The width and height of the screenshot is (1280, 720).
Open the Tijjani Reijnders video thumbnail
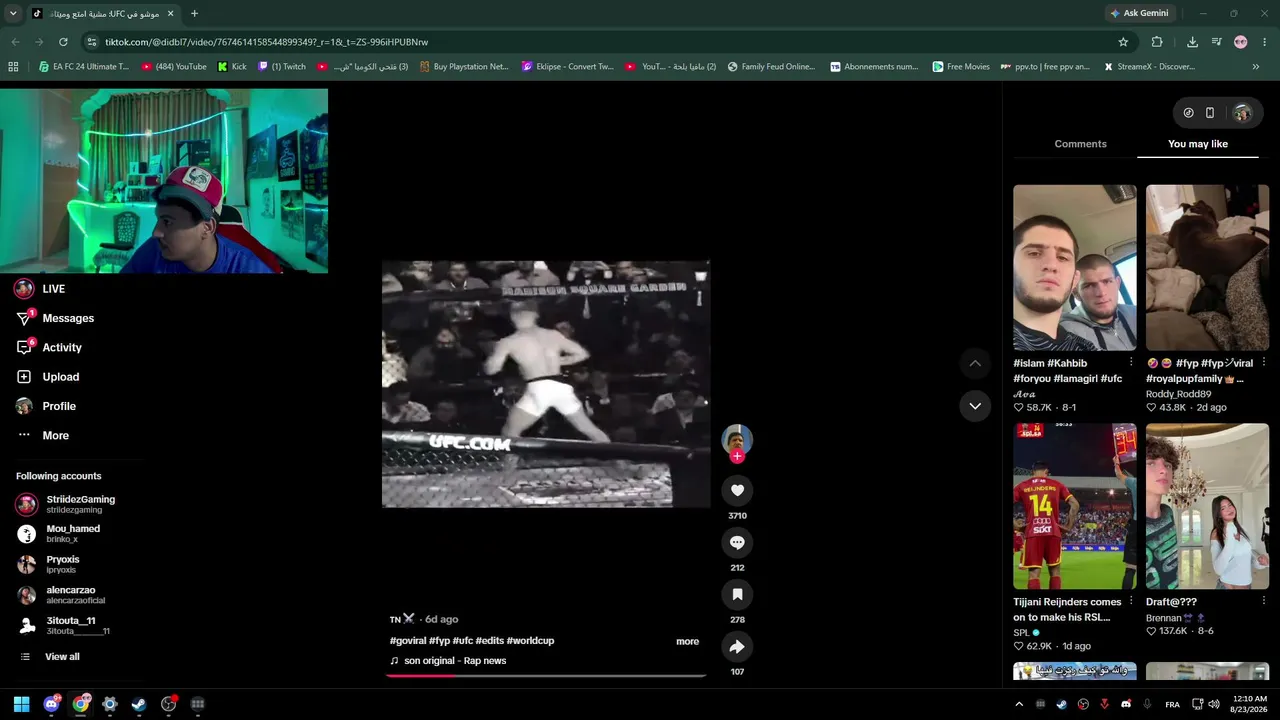[x=1074, y=506]
